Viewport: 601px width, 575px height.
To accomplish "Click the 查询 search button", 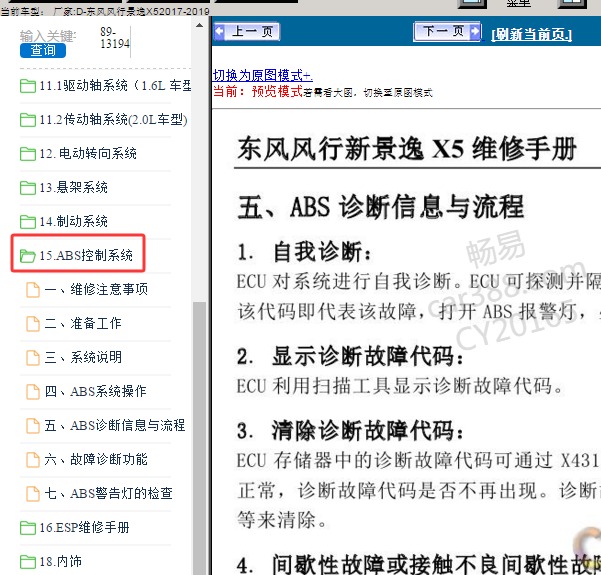I will pos(43,51).
